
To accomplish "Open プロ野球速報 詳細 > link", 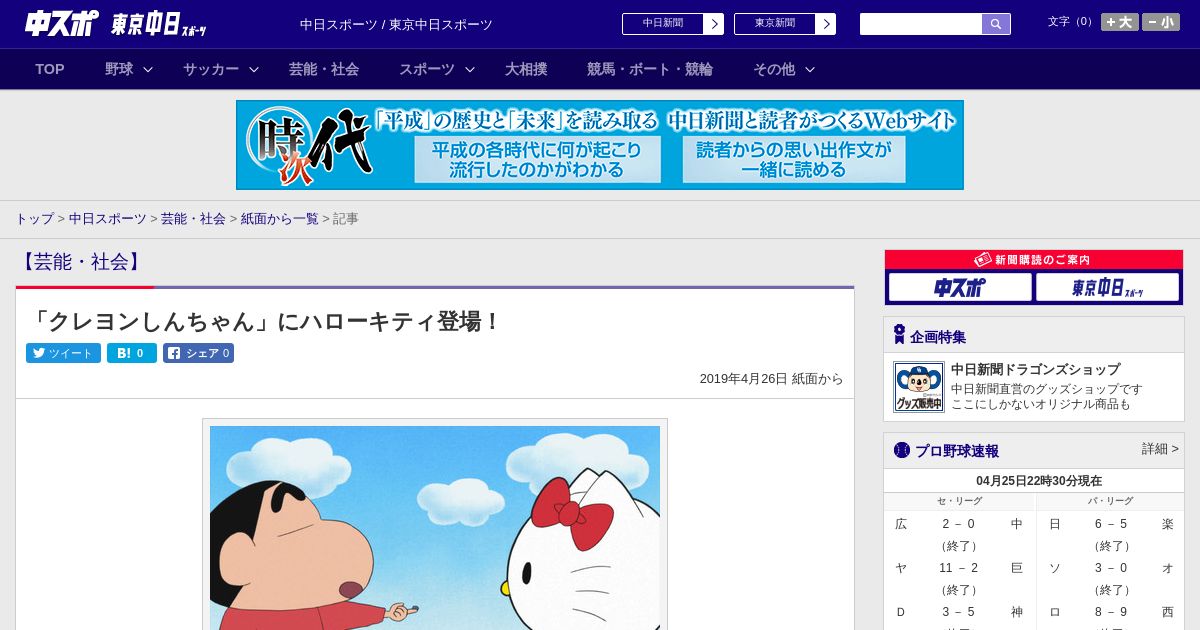I will click(x=1160, y=449).
